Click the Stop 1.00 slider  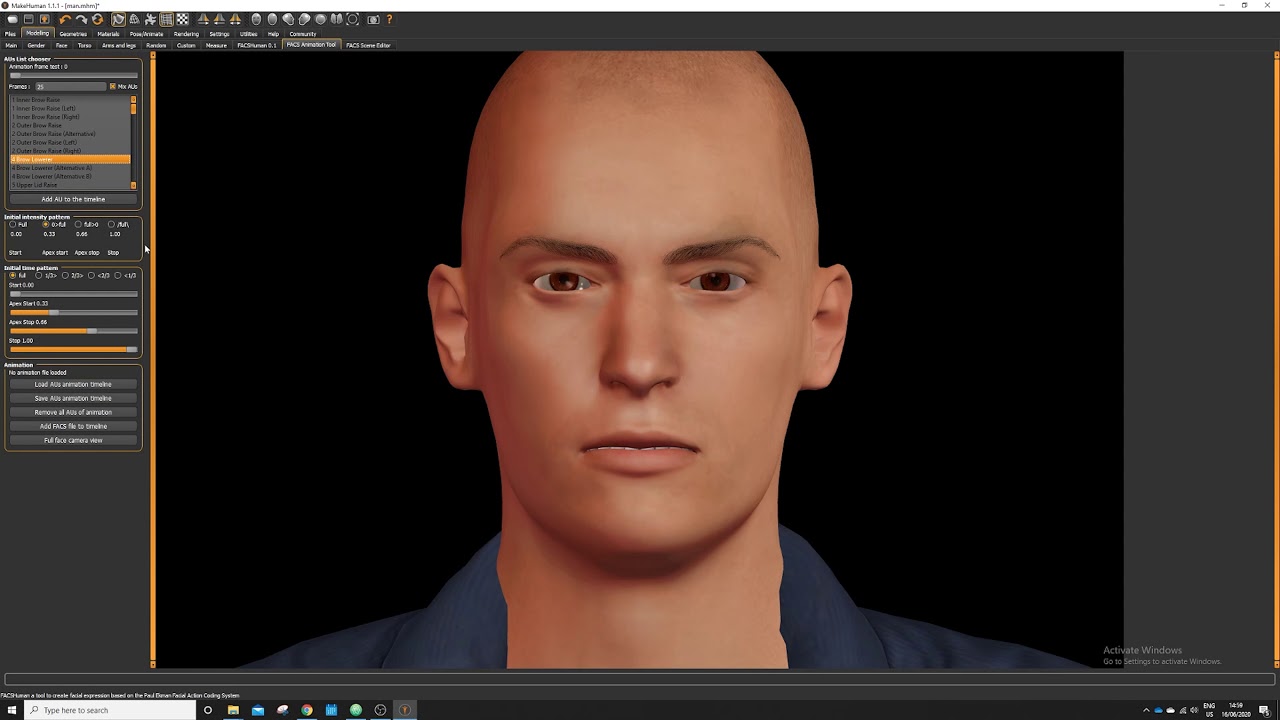point(73,349)
